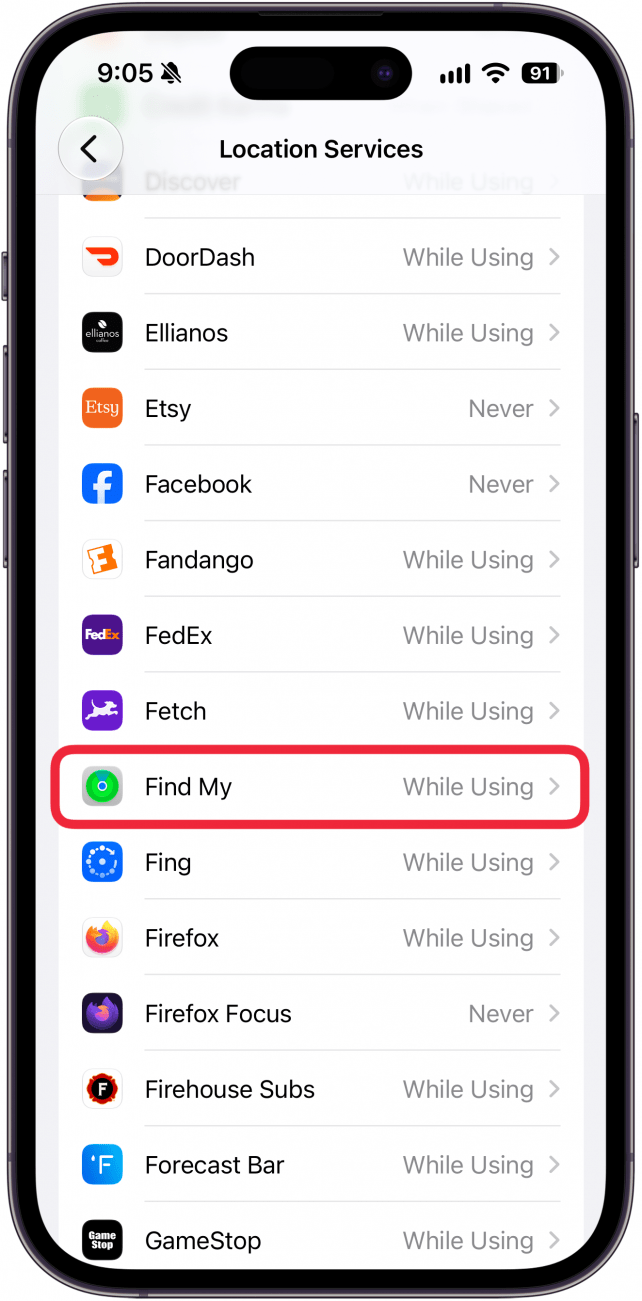Expand Find My location chevron
Image resolution: width=642 pixels, height=1301 pixels.
point(554,787)
